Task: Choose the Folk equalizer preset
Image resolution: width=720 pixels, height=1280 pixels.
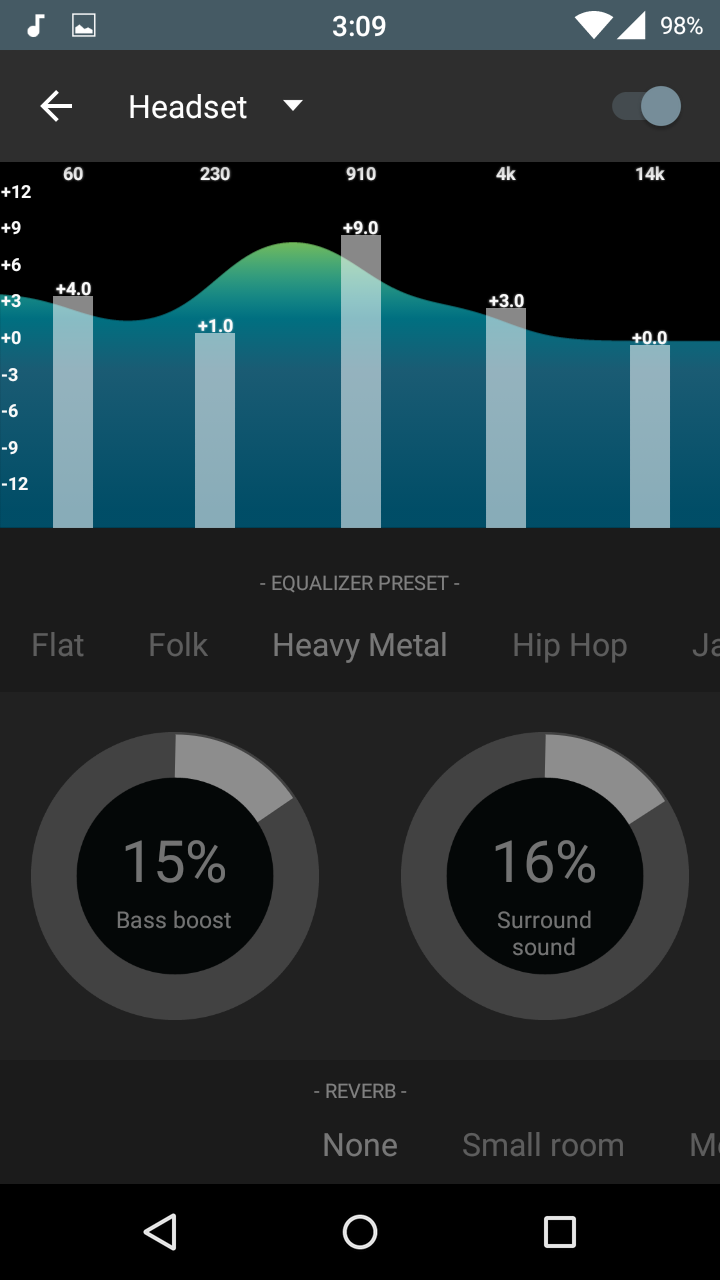Action: 178,645
